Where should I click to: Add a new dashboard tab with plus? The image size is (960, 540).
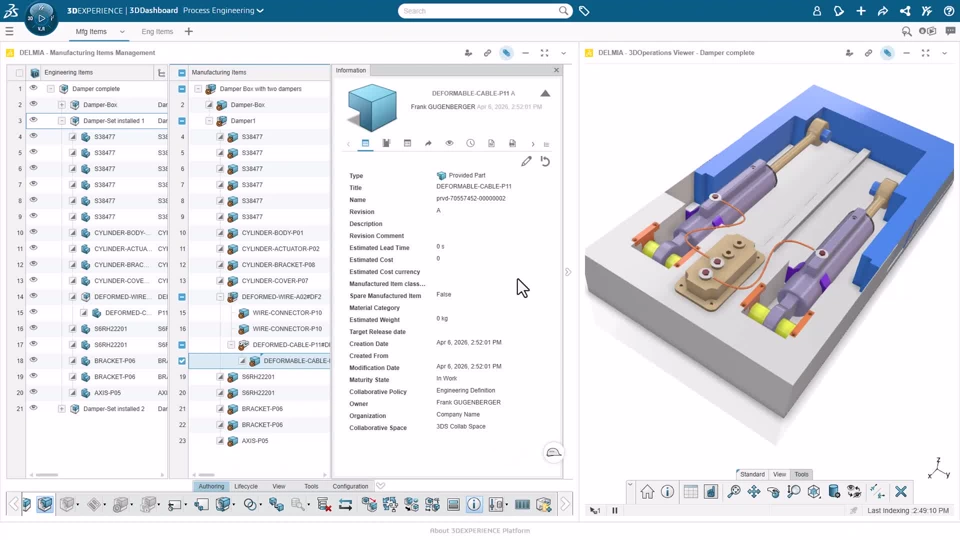189,32
